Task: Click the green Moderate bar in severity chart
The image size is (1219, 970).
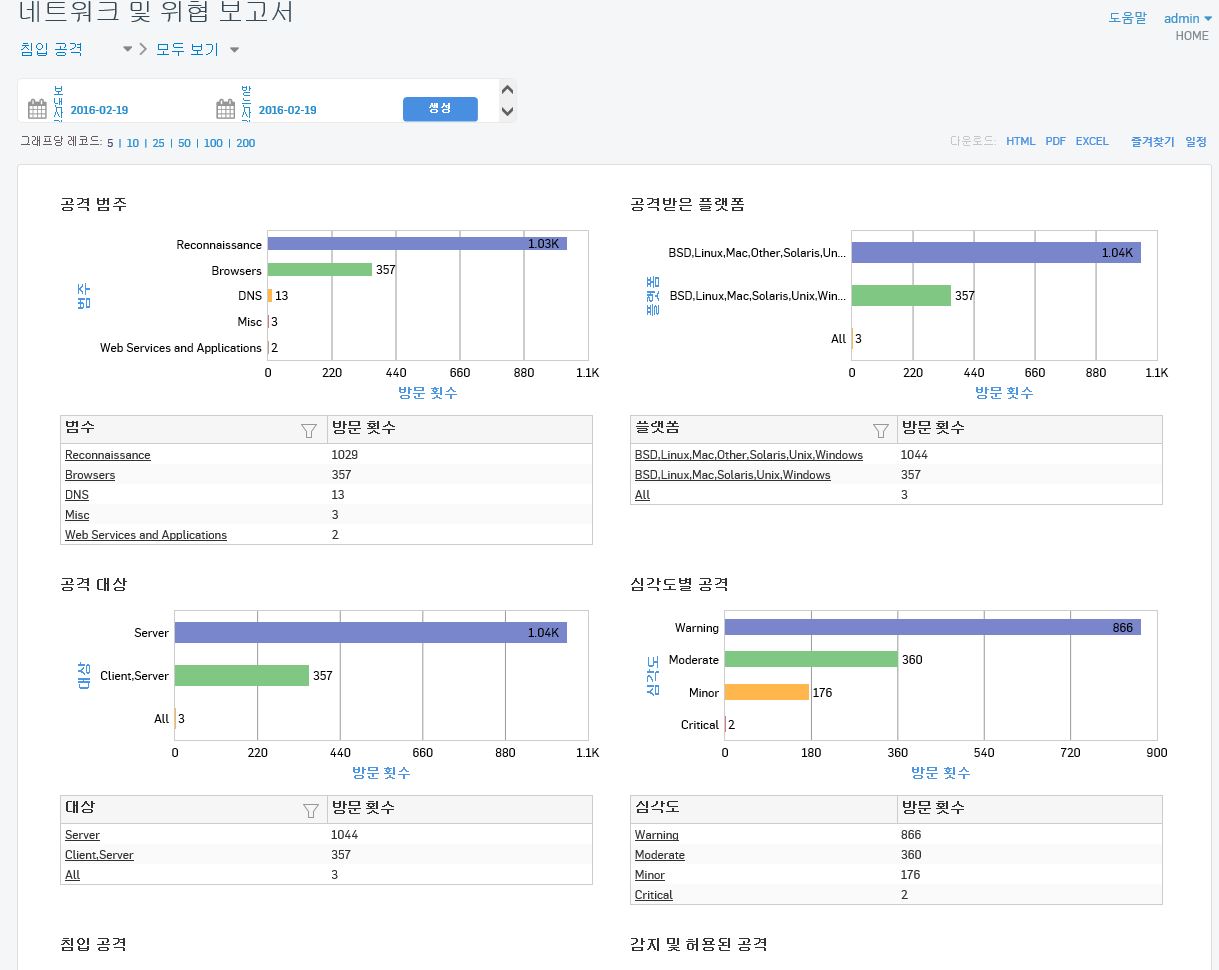Action: coord(811,659)
